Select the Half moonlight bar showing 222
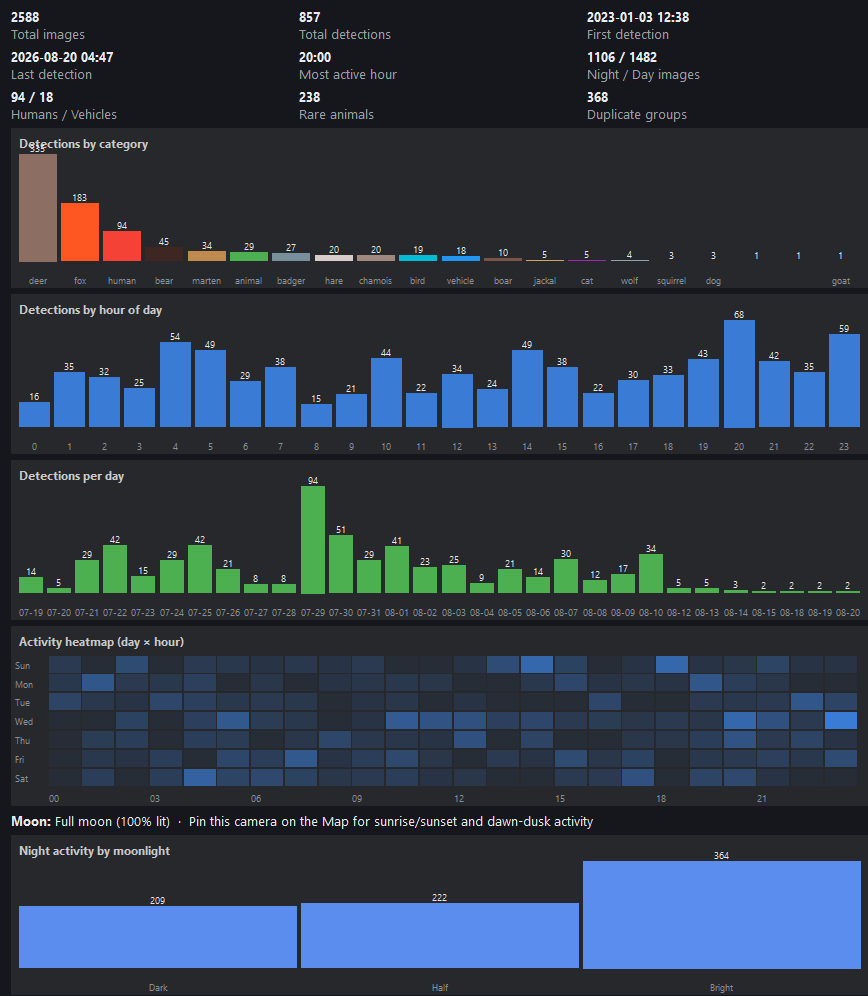 click(440, 936)
